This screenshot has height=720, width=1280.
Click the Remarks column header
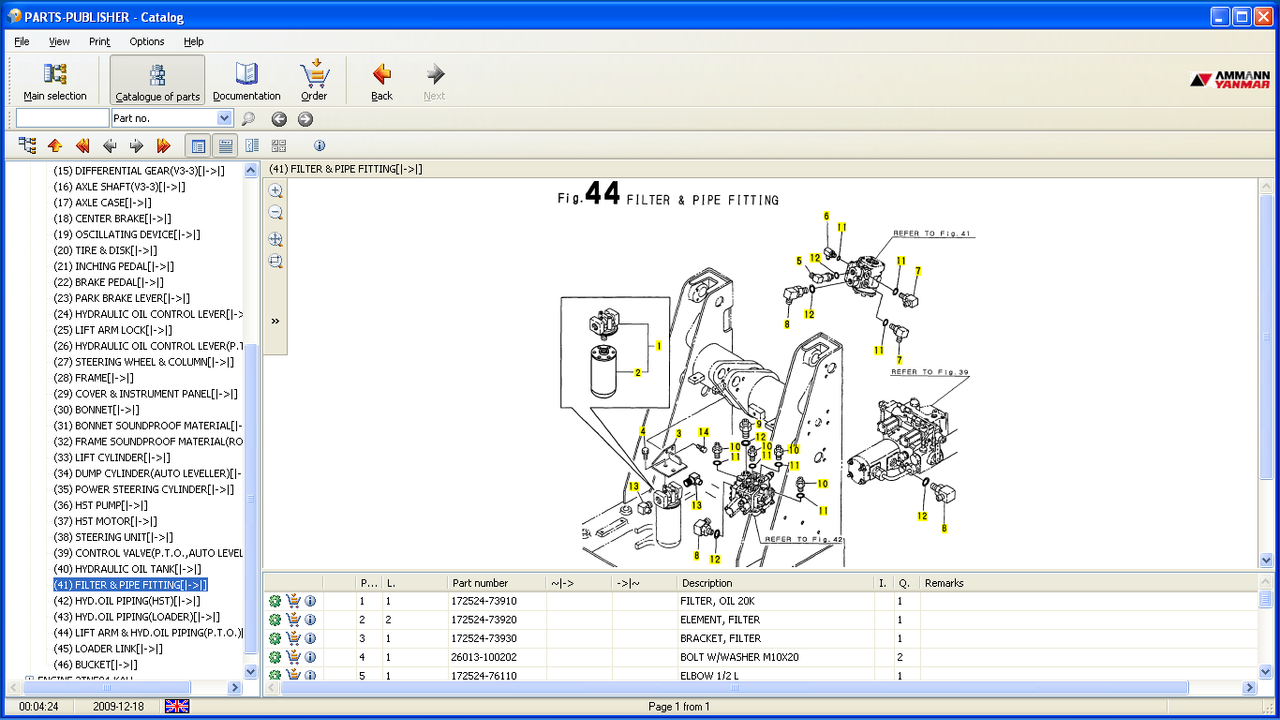(1088, 583)
